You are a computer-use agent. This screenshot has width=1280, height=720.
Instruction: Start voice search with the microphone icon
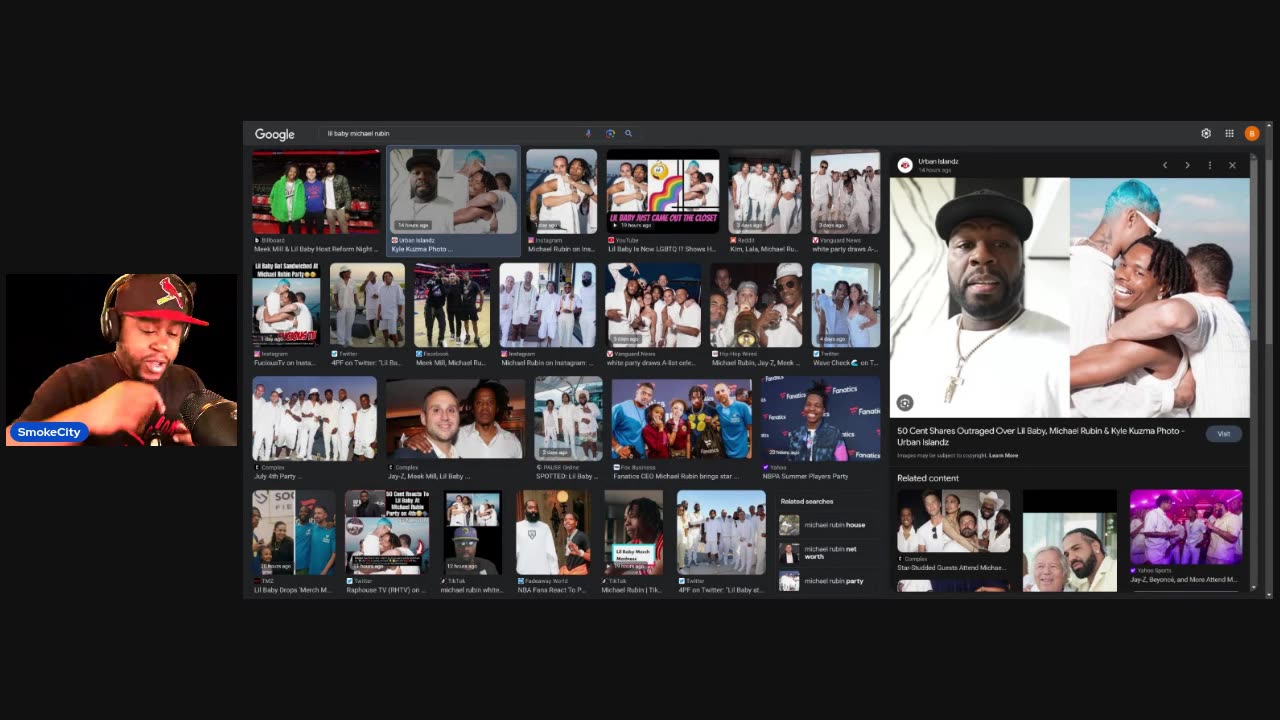pos(588,133)
